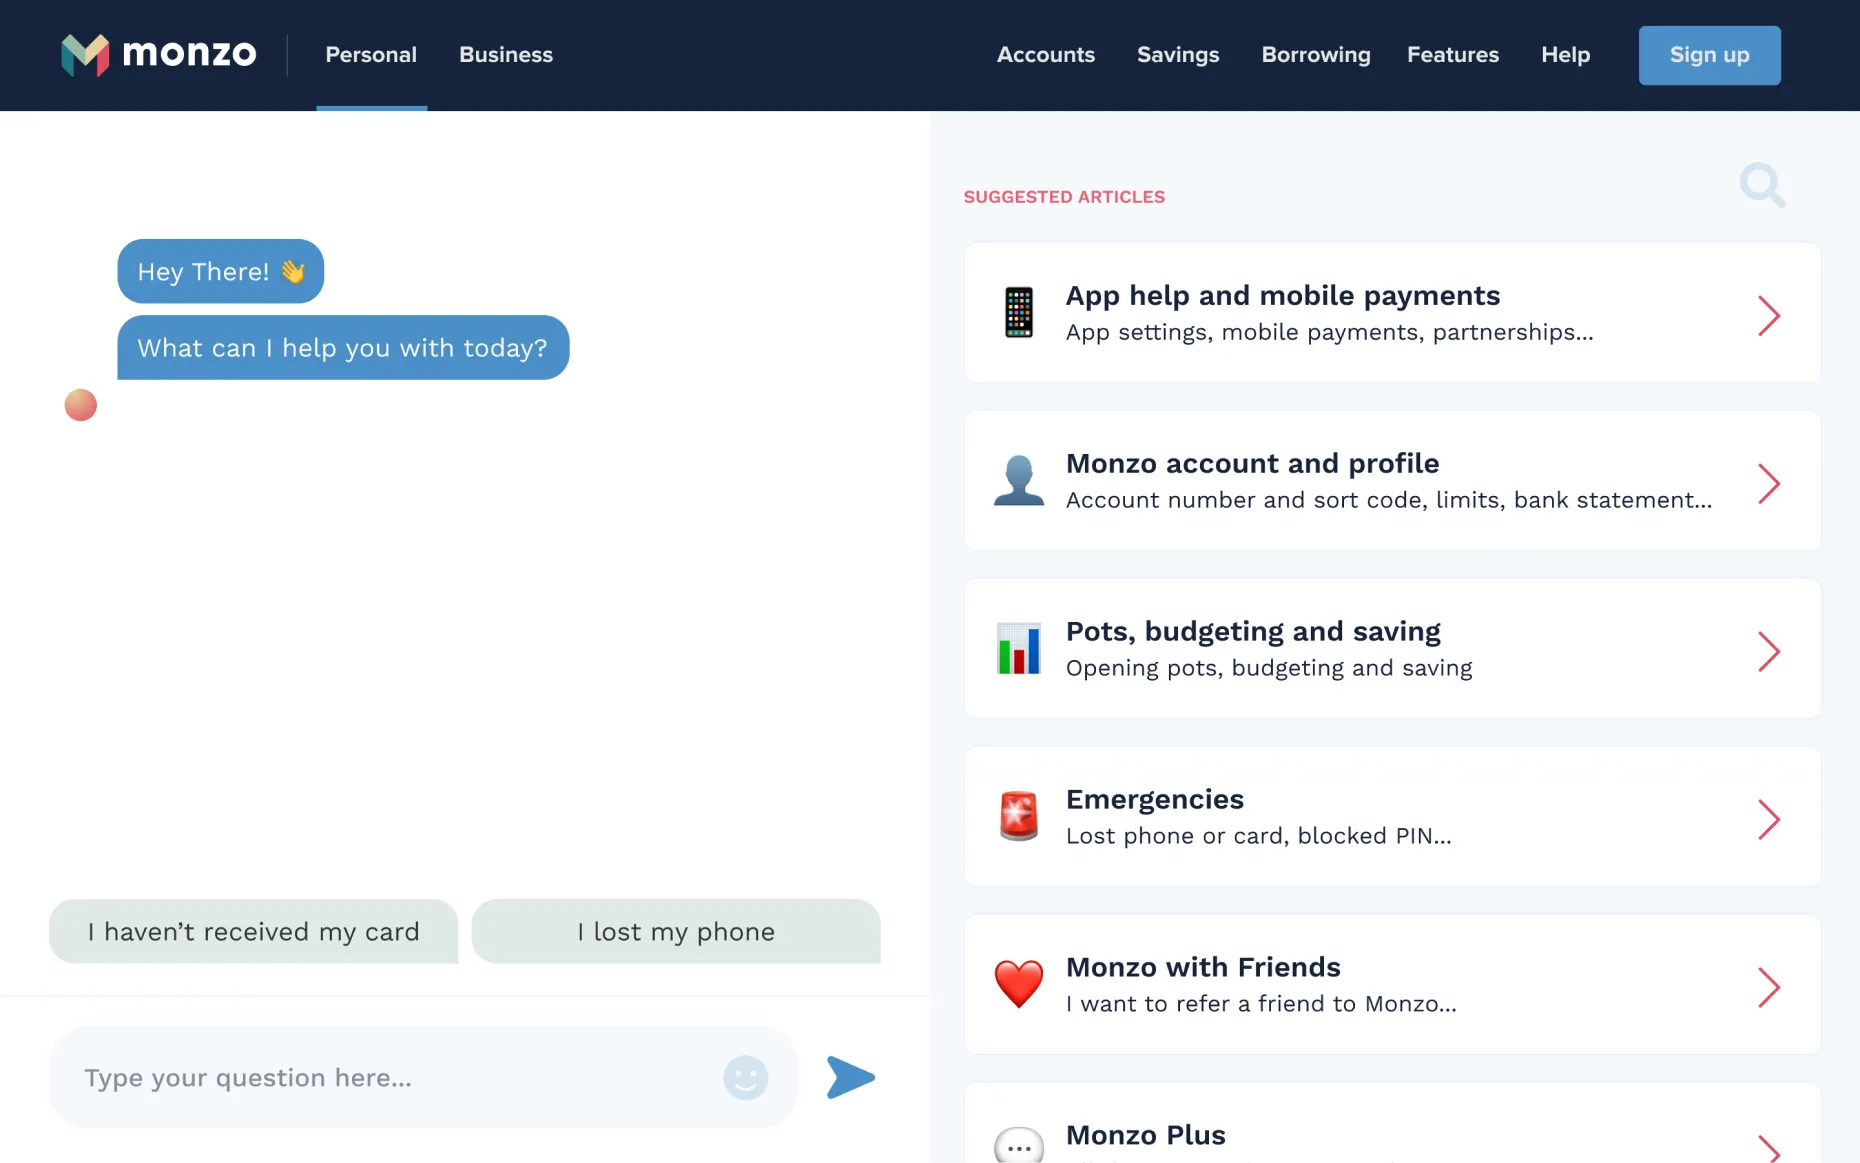Click the person silhouette account icon

click(1018, 480)
